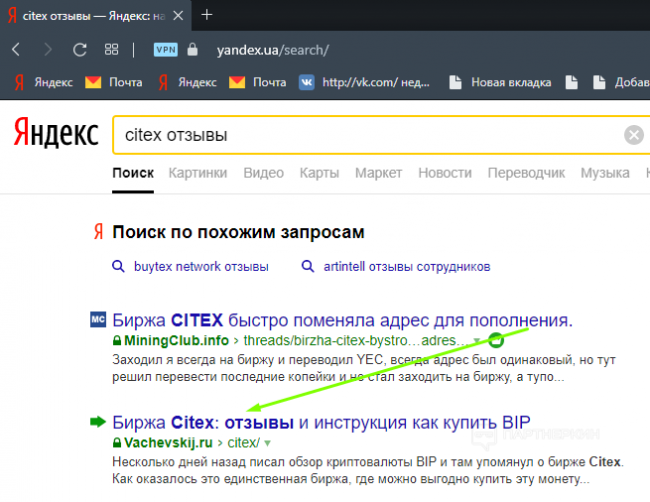This screenshot has height=502, width=650.
Task: Click the browser back arrow
Action: point(16,49)
